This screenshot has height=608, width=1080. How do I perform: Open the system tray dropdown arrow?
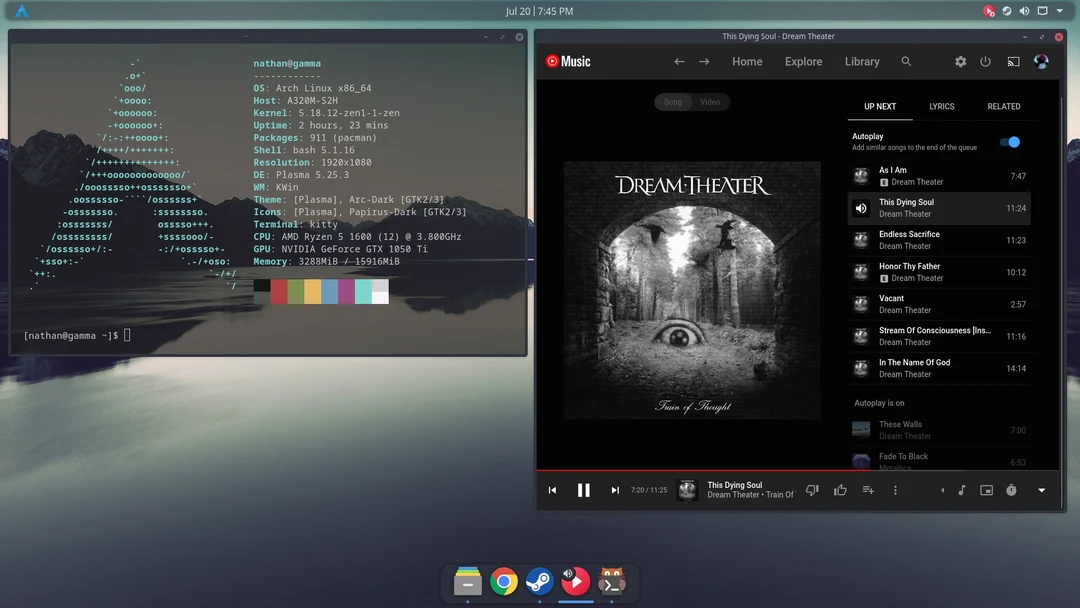coord(1059,10)
